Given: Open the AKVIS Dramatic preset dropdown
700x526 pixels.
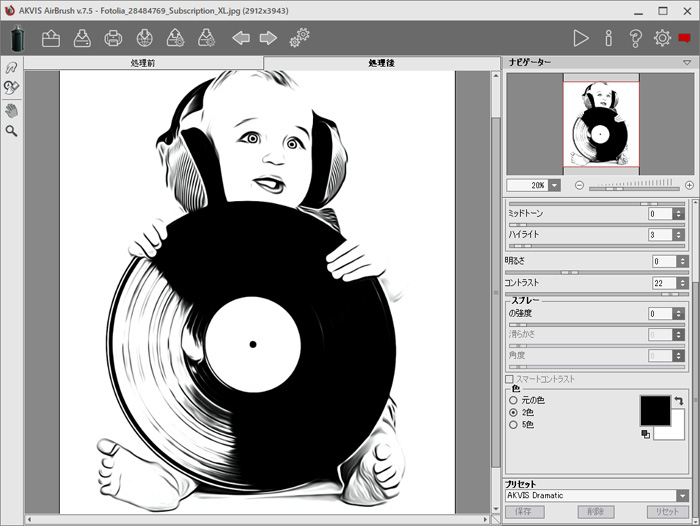Looking at the screenshot, I should 682,495.
